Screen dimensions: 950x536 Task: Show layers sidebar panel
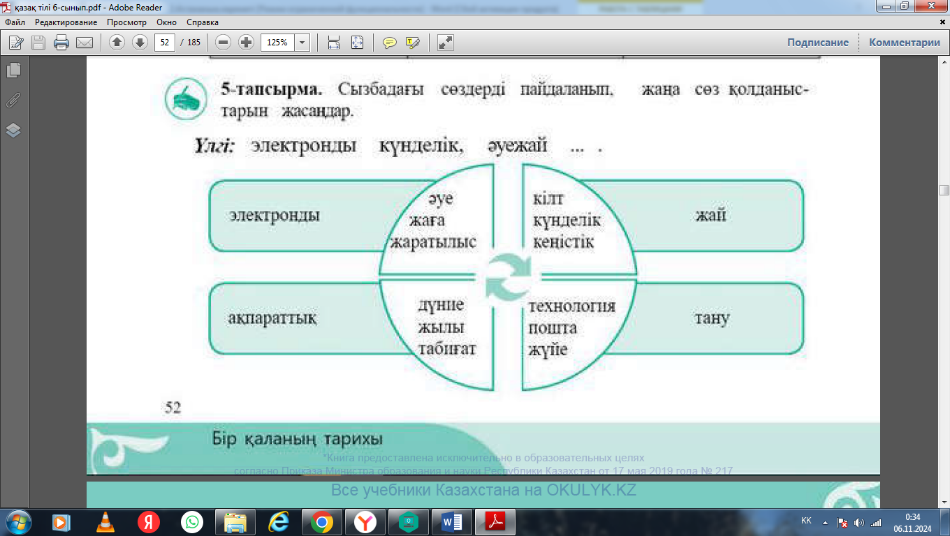pyautogui.click(x=13, y=130)
